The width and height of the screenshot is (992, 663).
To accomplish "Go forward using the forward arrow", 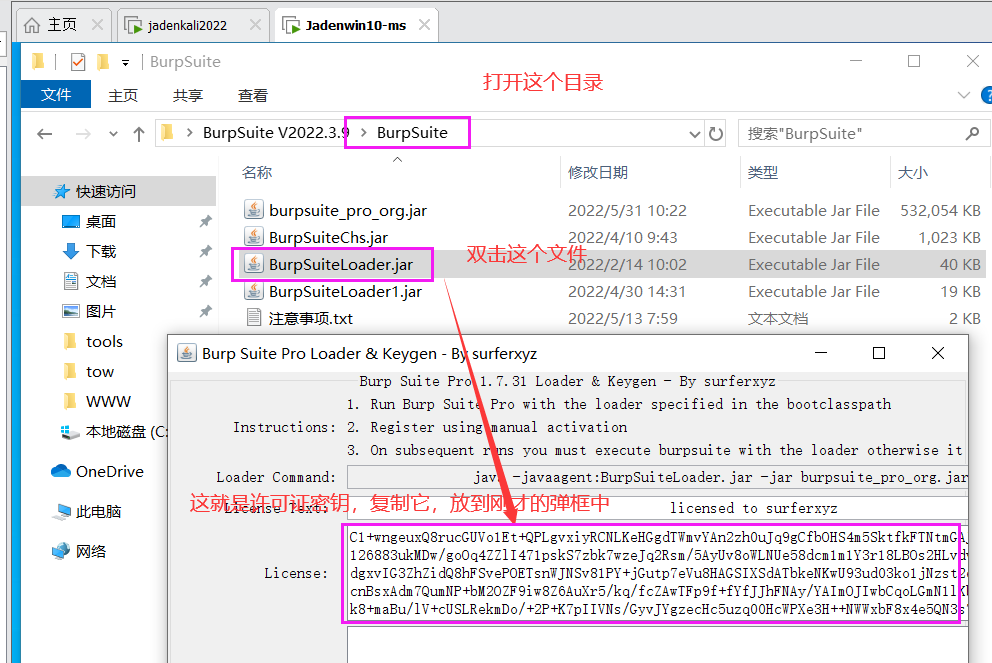I will pos(83,133).
